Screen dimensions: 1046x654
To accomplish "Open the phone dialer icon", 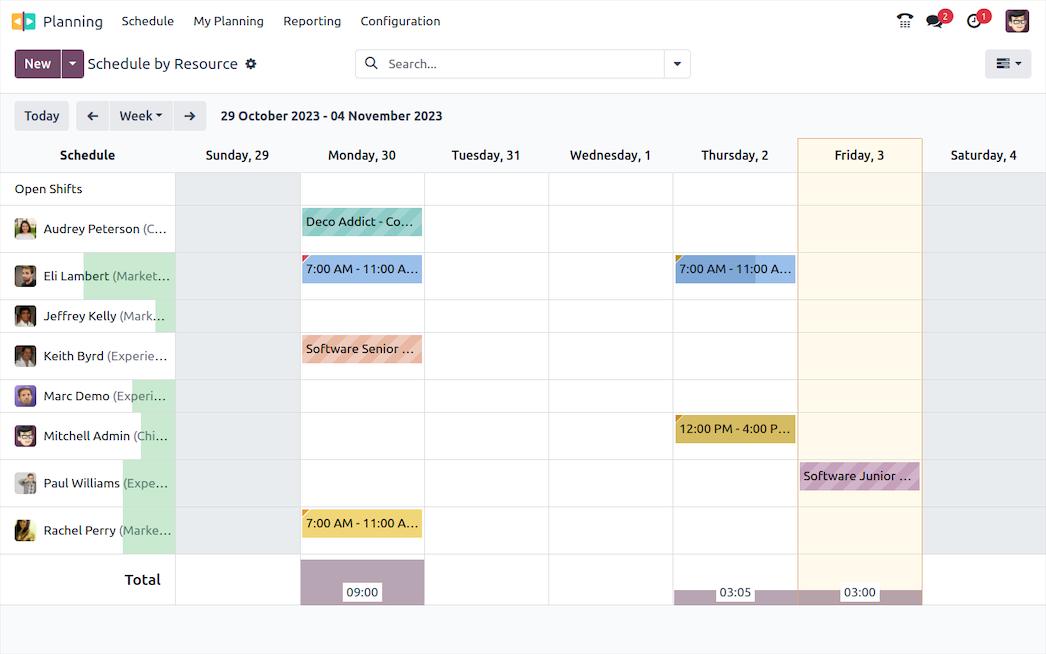I will 905,21.
